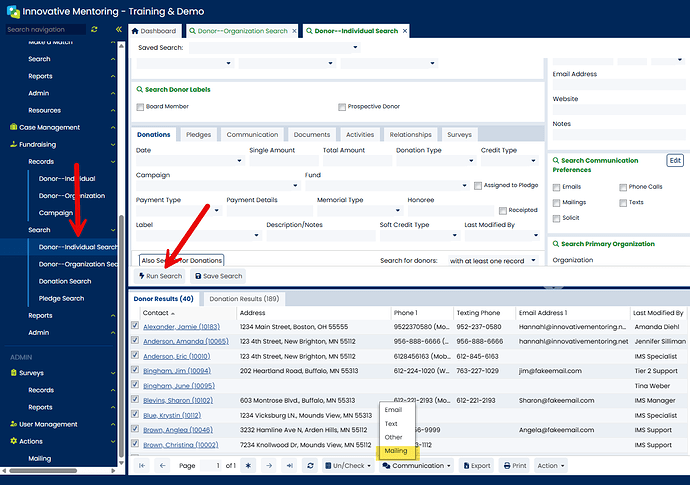Image resolution: width=690 pixels, height=485 pixels.
Task: Toggle the Assigned to Pledge checkbox
Action: tap(478, 186)
